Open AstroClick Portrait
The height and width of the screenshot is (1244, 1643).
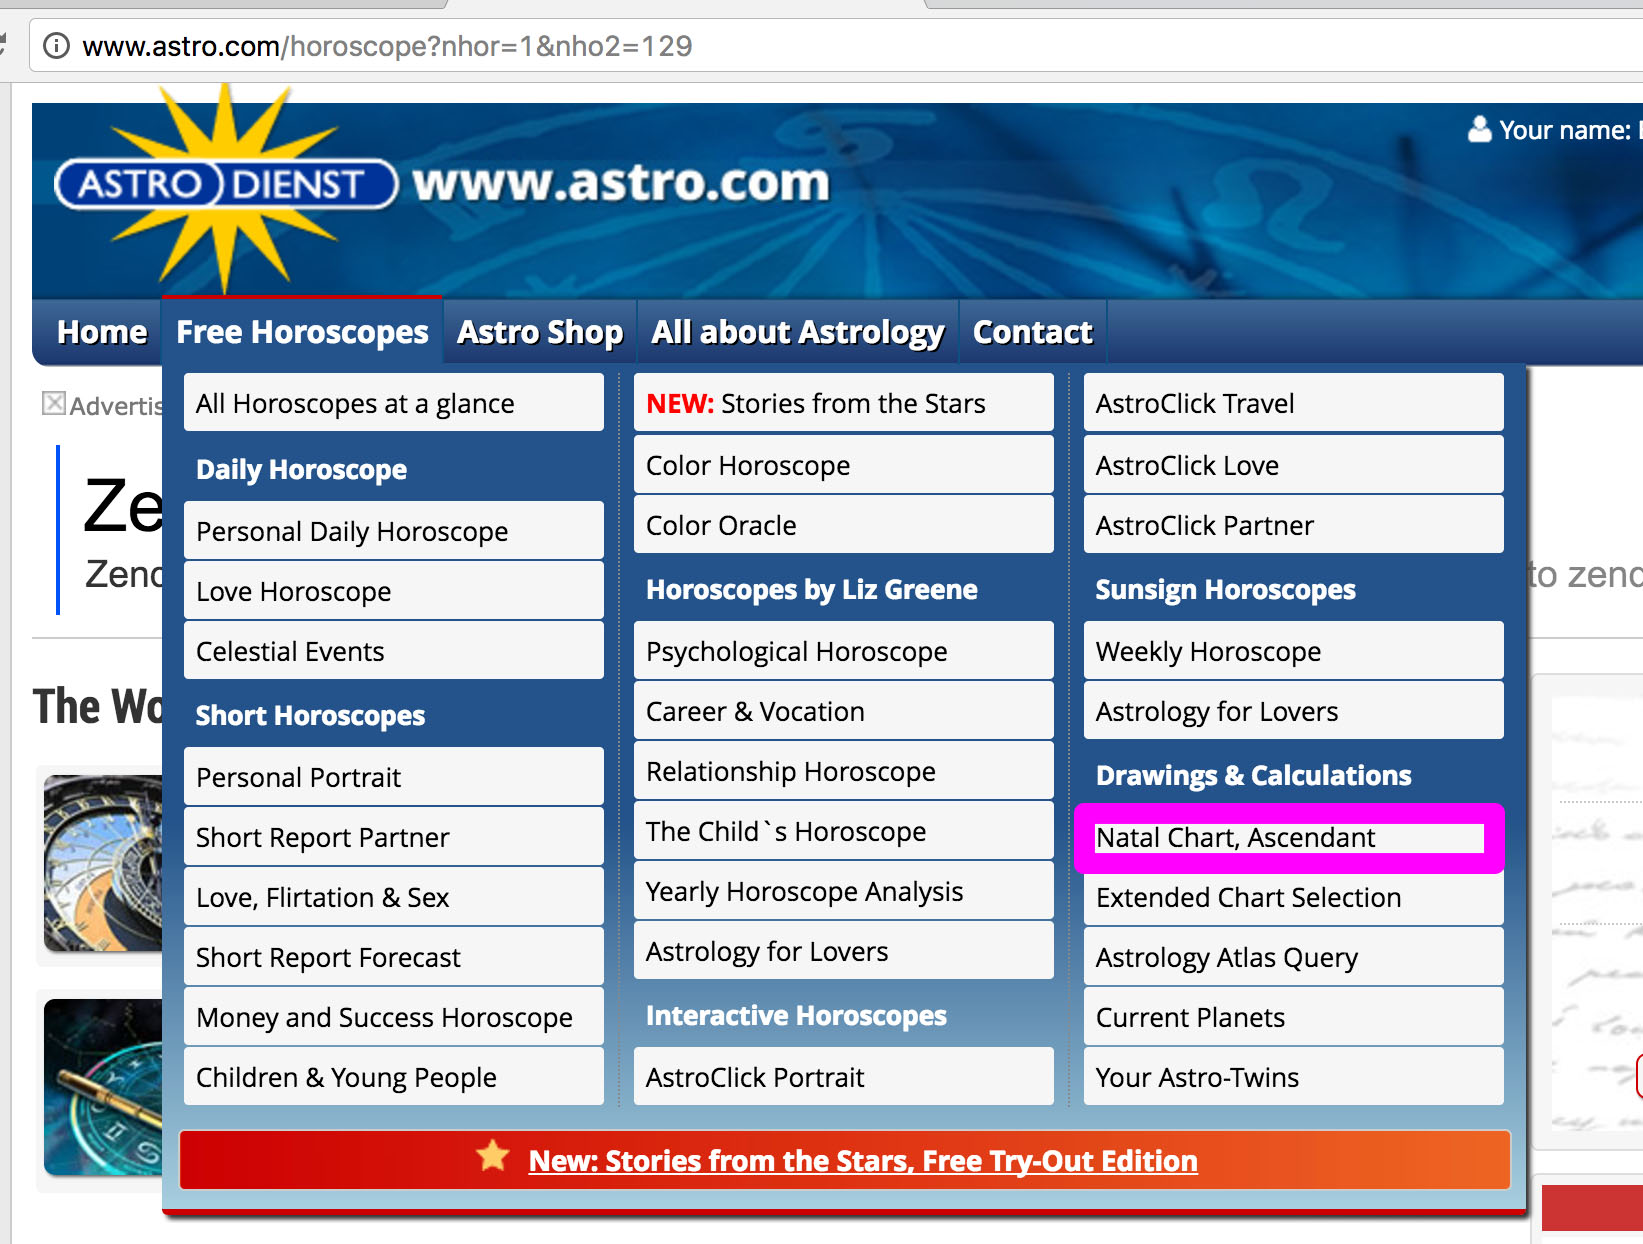844,1077
